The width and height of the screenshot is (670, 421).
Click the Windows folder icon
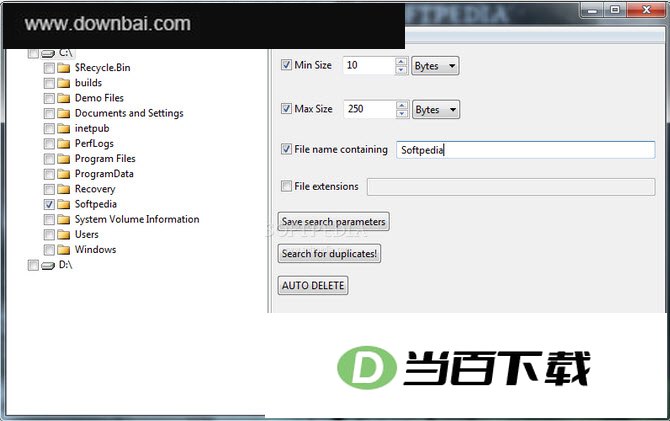64,250
